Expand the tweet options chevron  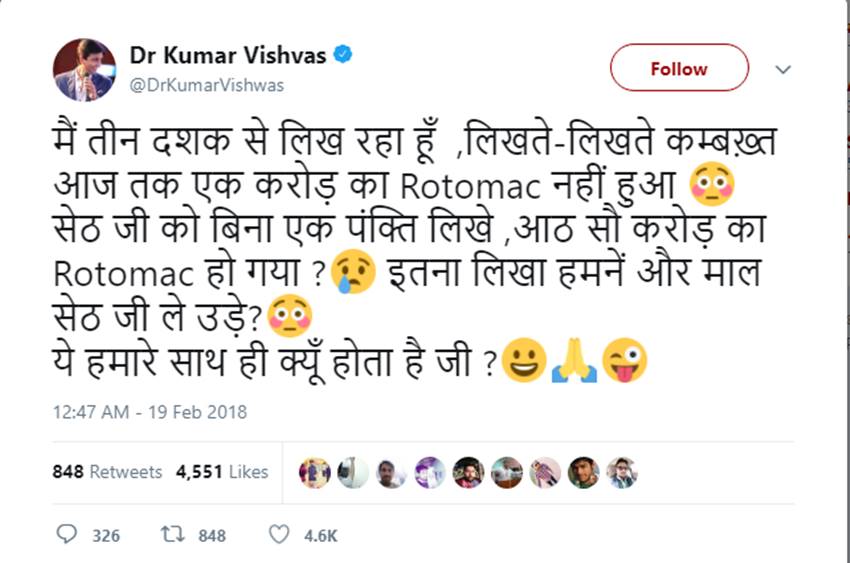coord(783,69)
